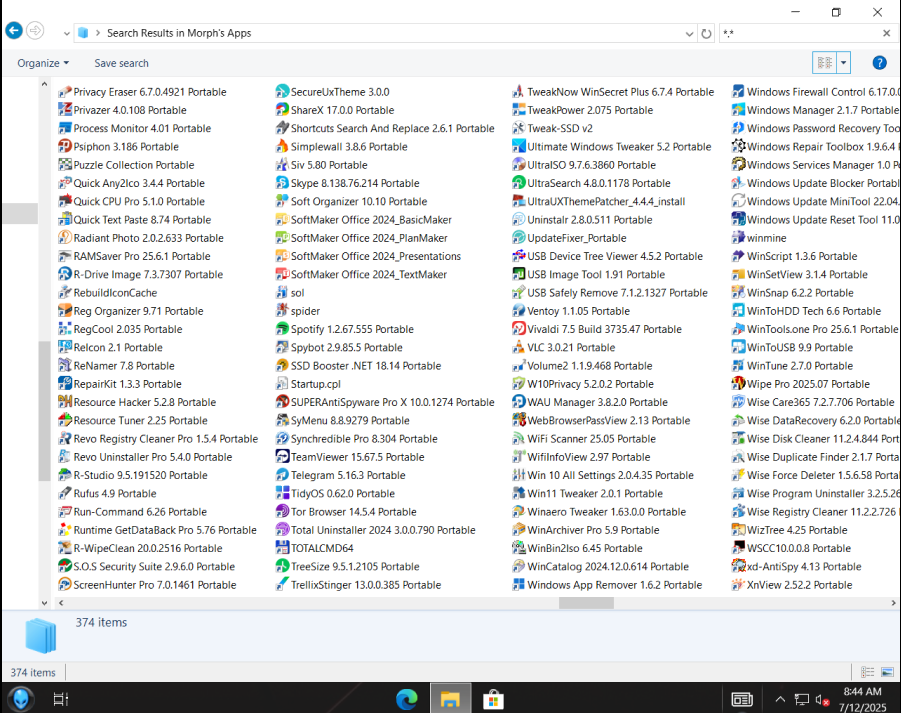Switch to large thumbnails view in status bar
This screenshot has width=901, height=713.
coord(887,672)
